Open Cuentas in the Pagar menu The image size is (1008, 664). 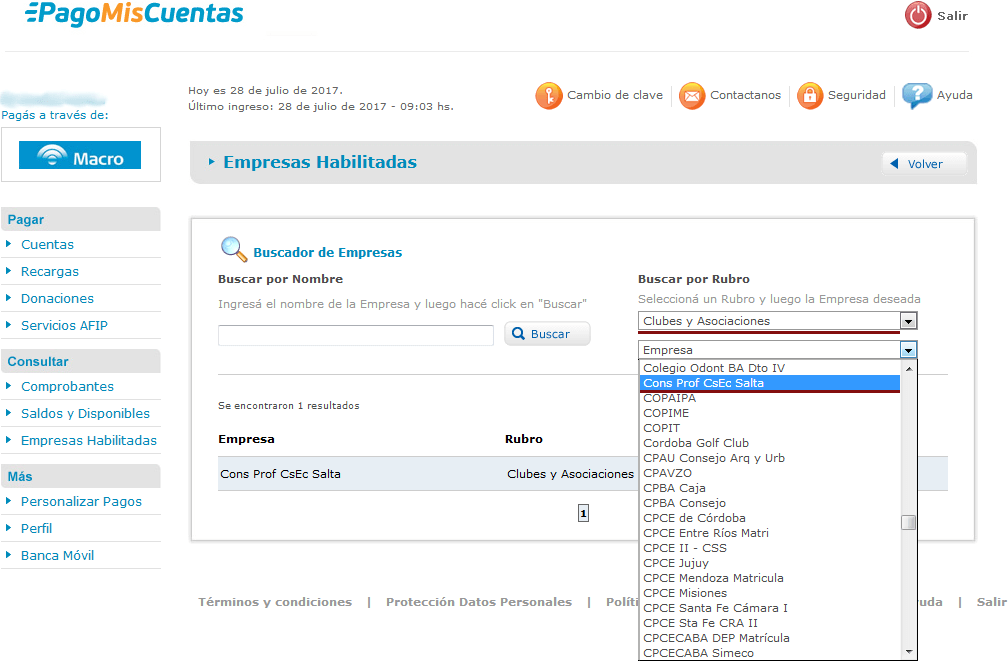pos(47,244)
